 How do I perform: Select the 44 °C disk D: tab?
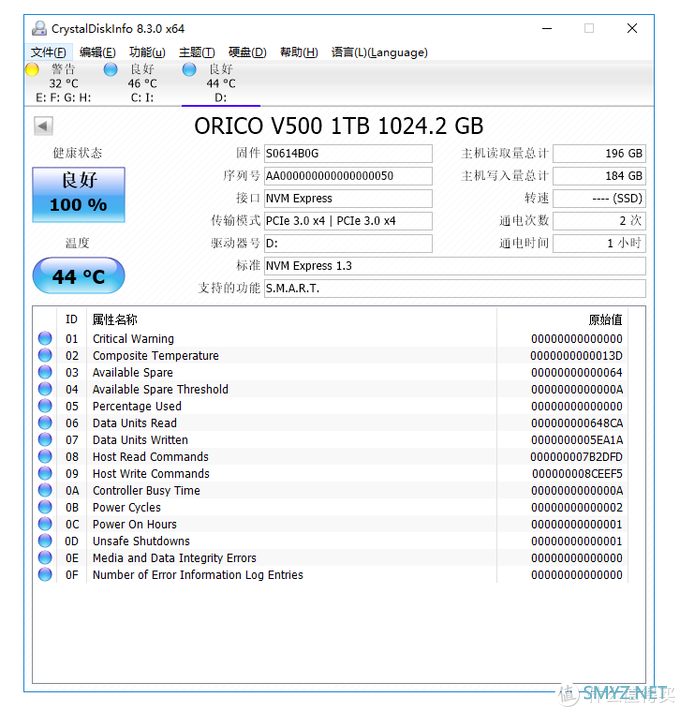[221, 83]
